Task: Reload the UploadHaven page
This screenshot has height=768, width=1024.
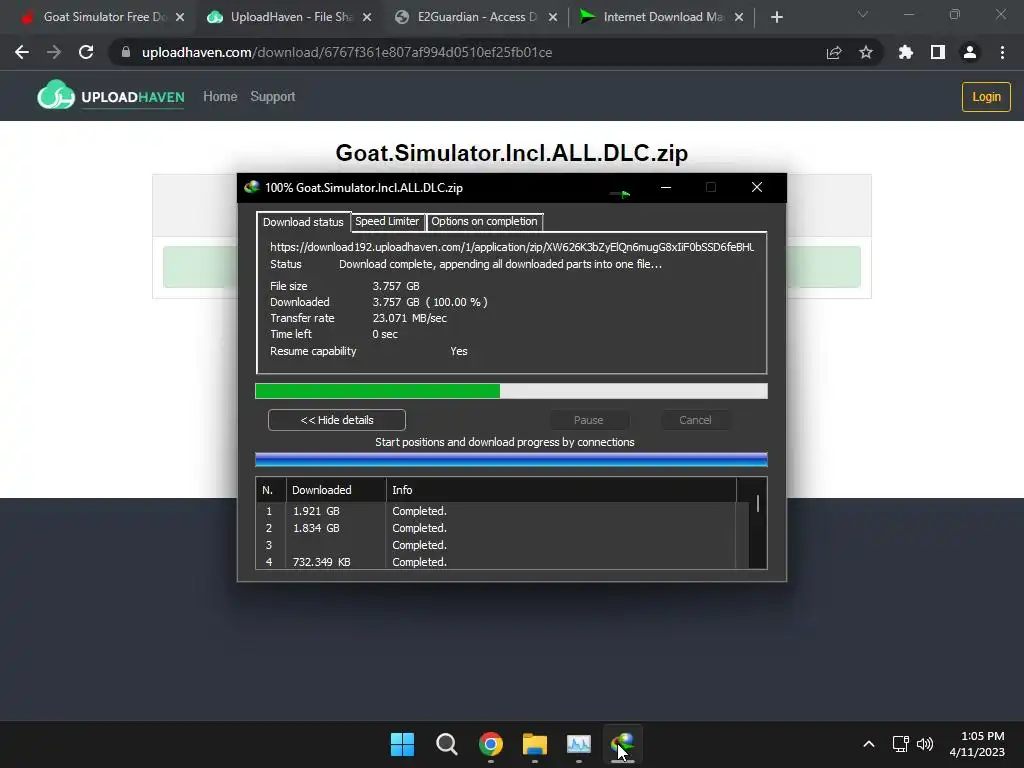Action: tap(86, 52)
